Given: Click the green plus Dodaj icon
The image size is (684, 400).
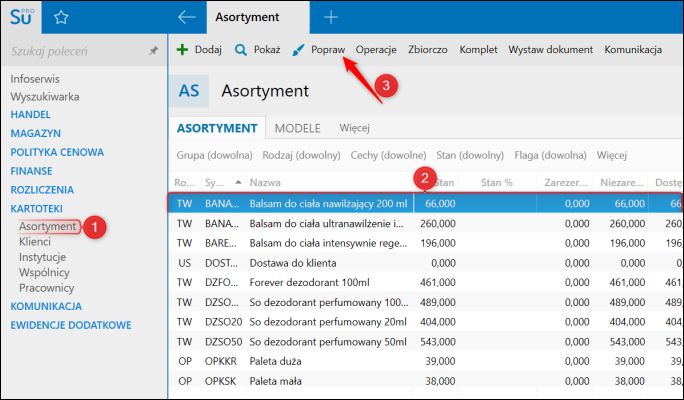Looking at the screenshot, I should (182, 50).
